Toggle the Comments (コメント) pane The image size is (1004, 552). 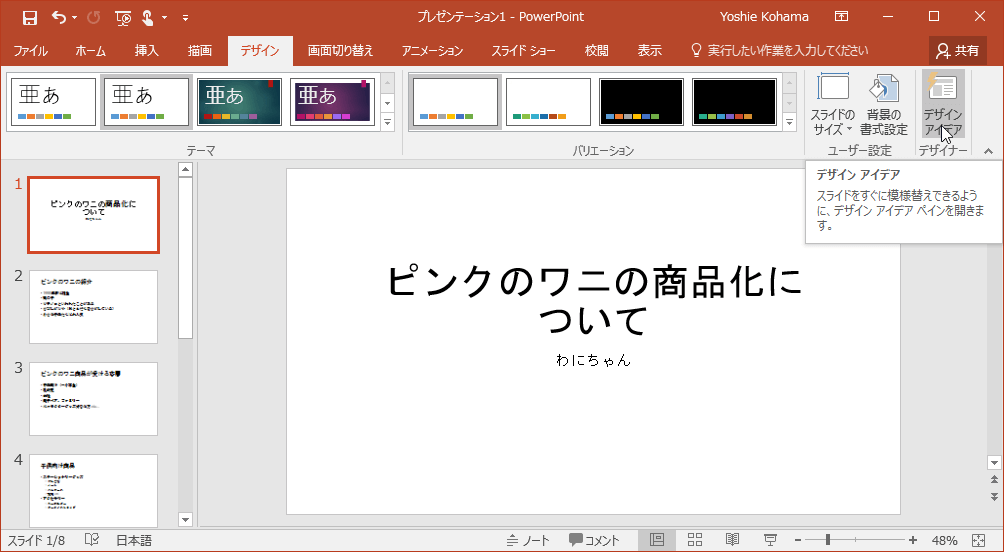pyautogui.click(x=594, y=540)
